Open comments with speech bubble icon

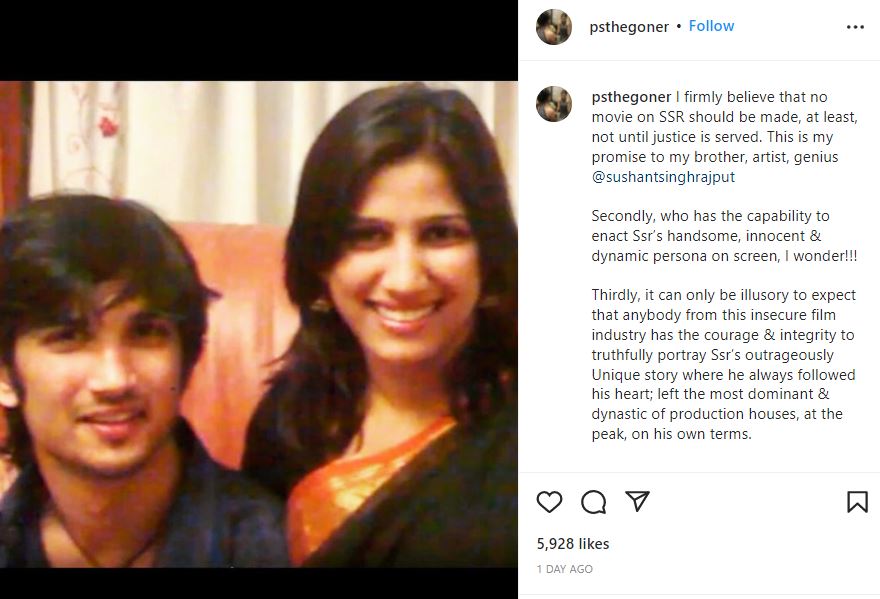pos(593,502)
